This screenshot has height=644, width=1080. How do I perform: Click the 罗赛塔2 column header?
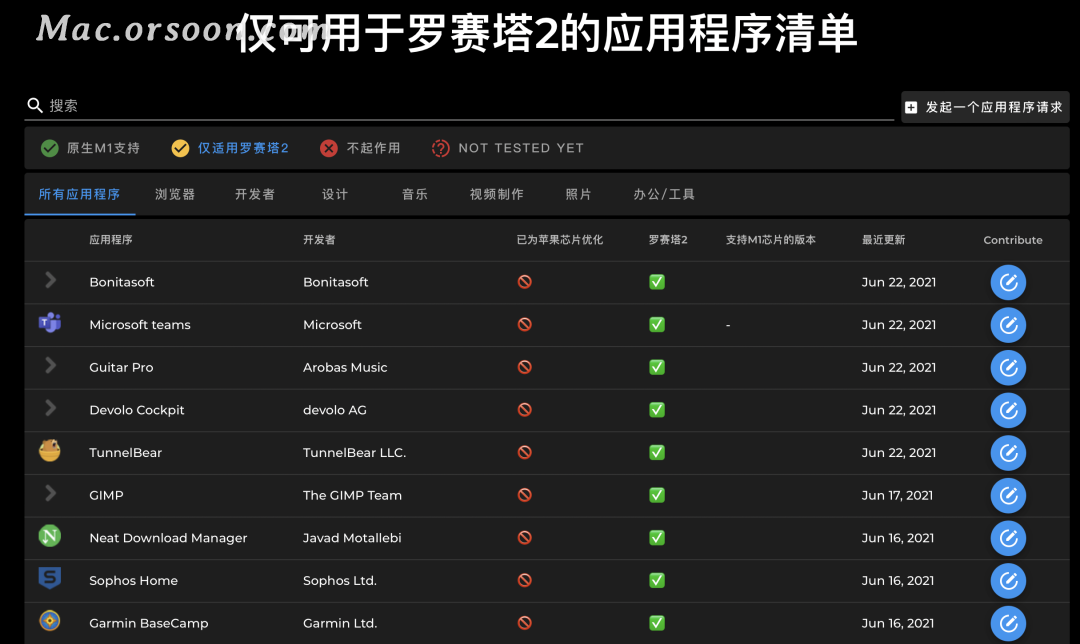pos(668,240)
